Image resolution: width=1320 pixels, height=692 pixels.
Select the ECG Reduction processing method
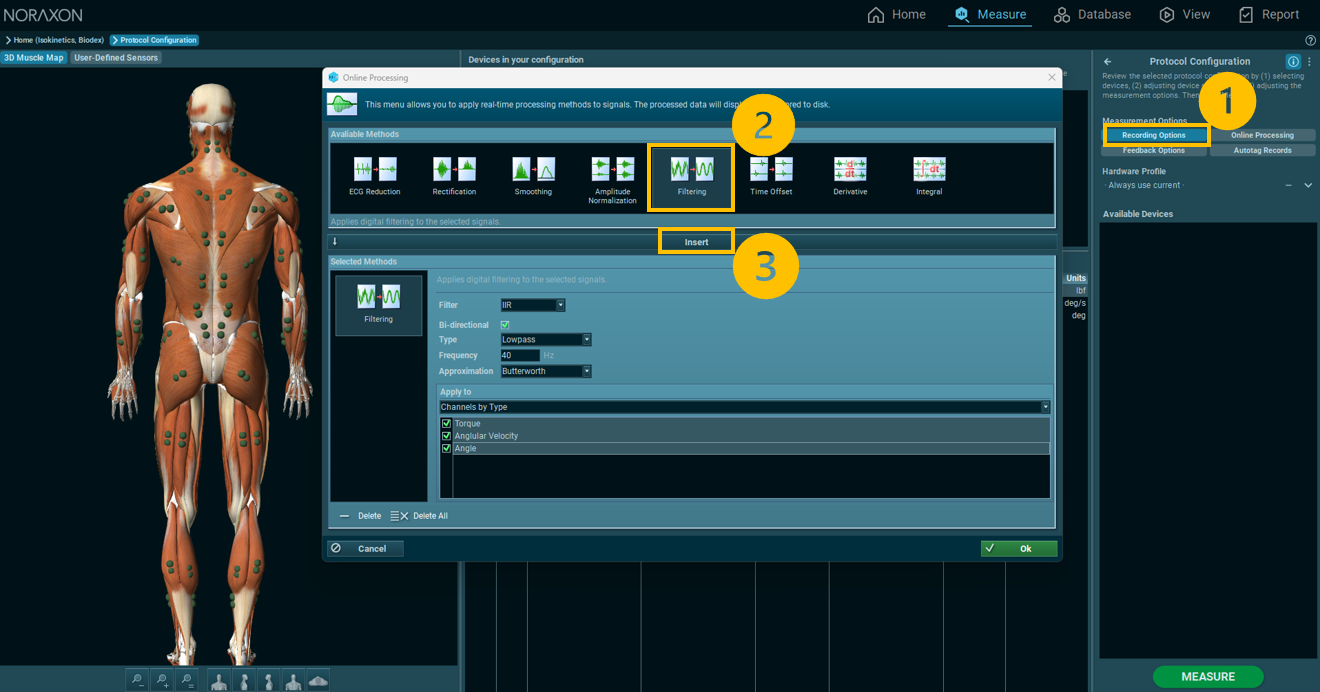(375, 169)
